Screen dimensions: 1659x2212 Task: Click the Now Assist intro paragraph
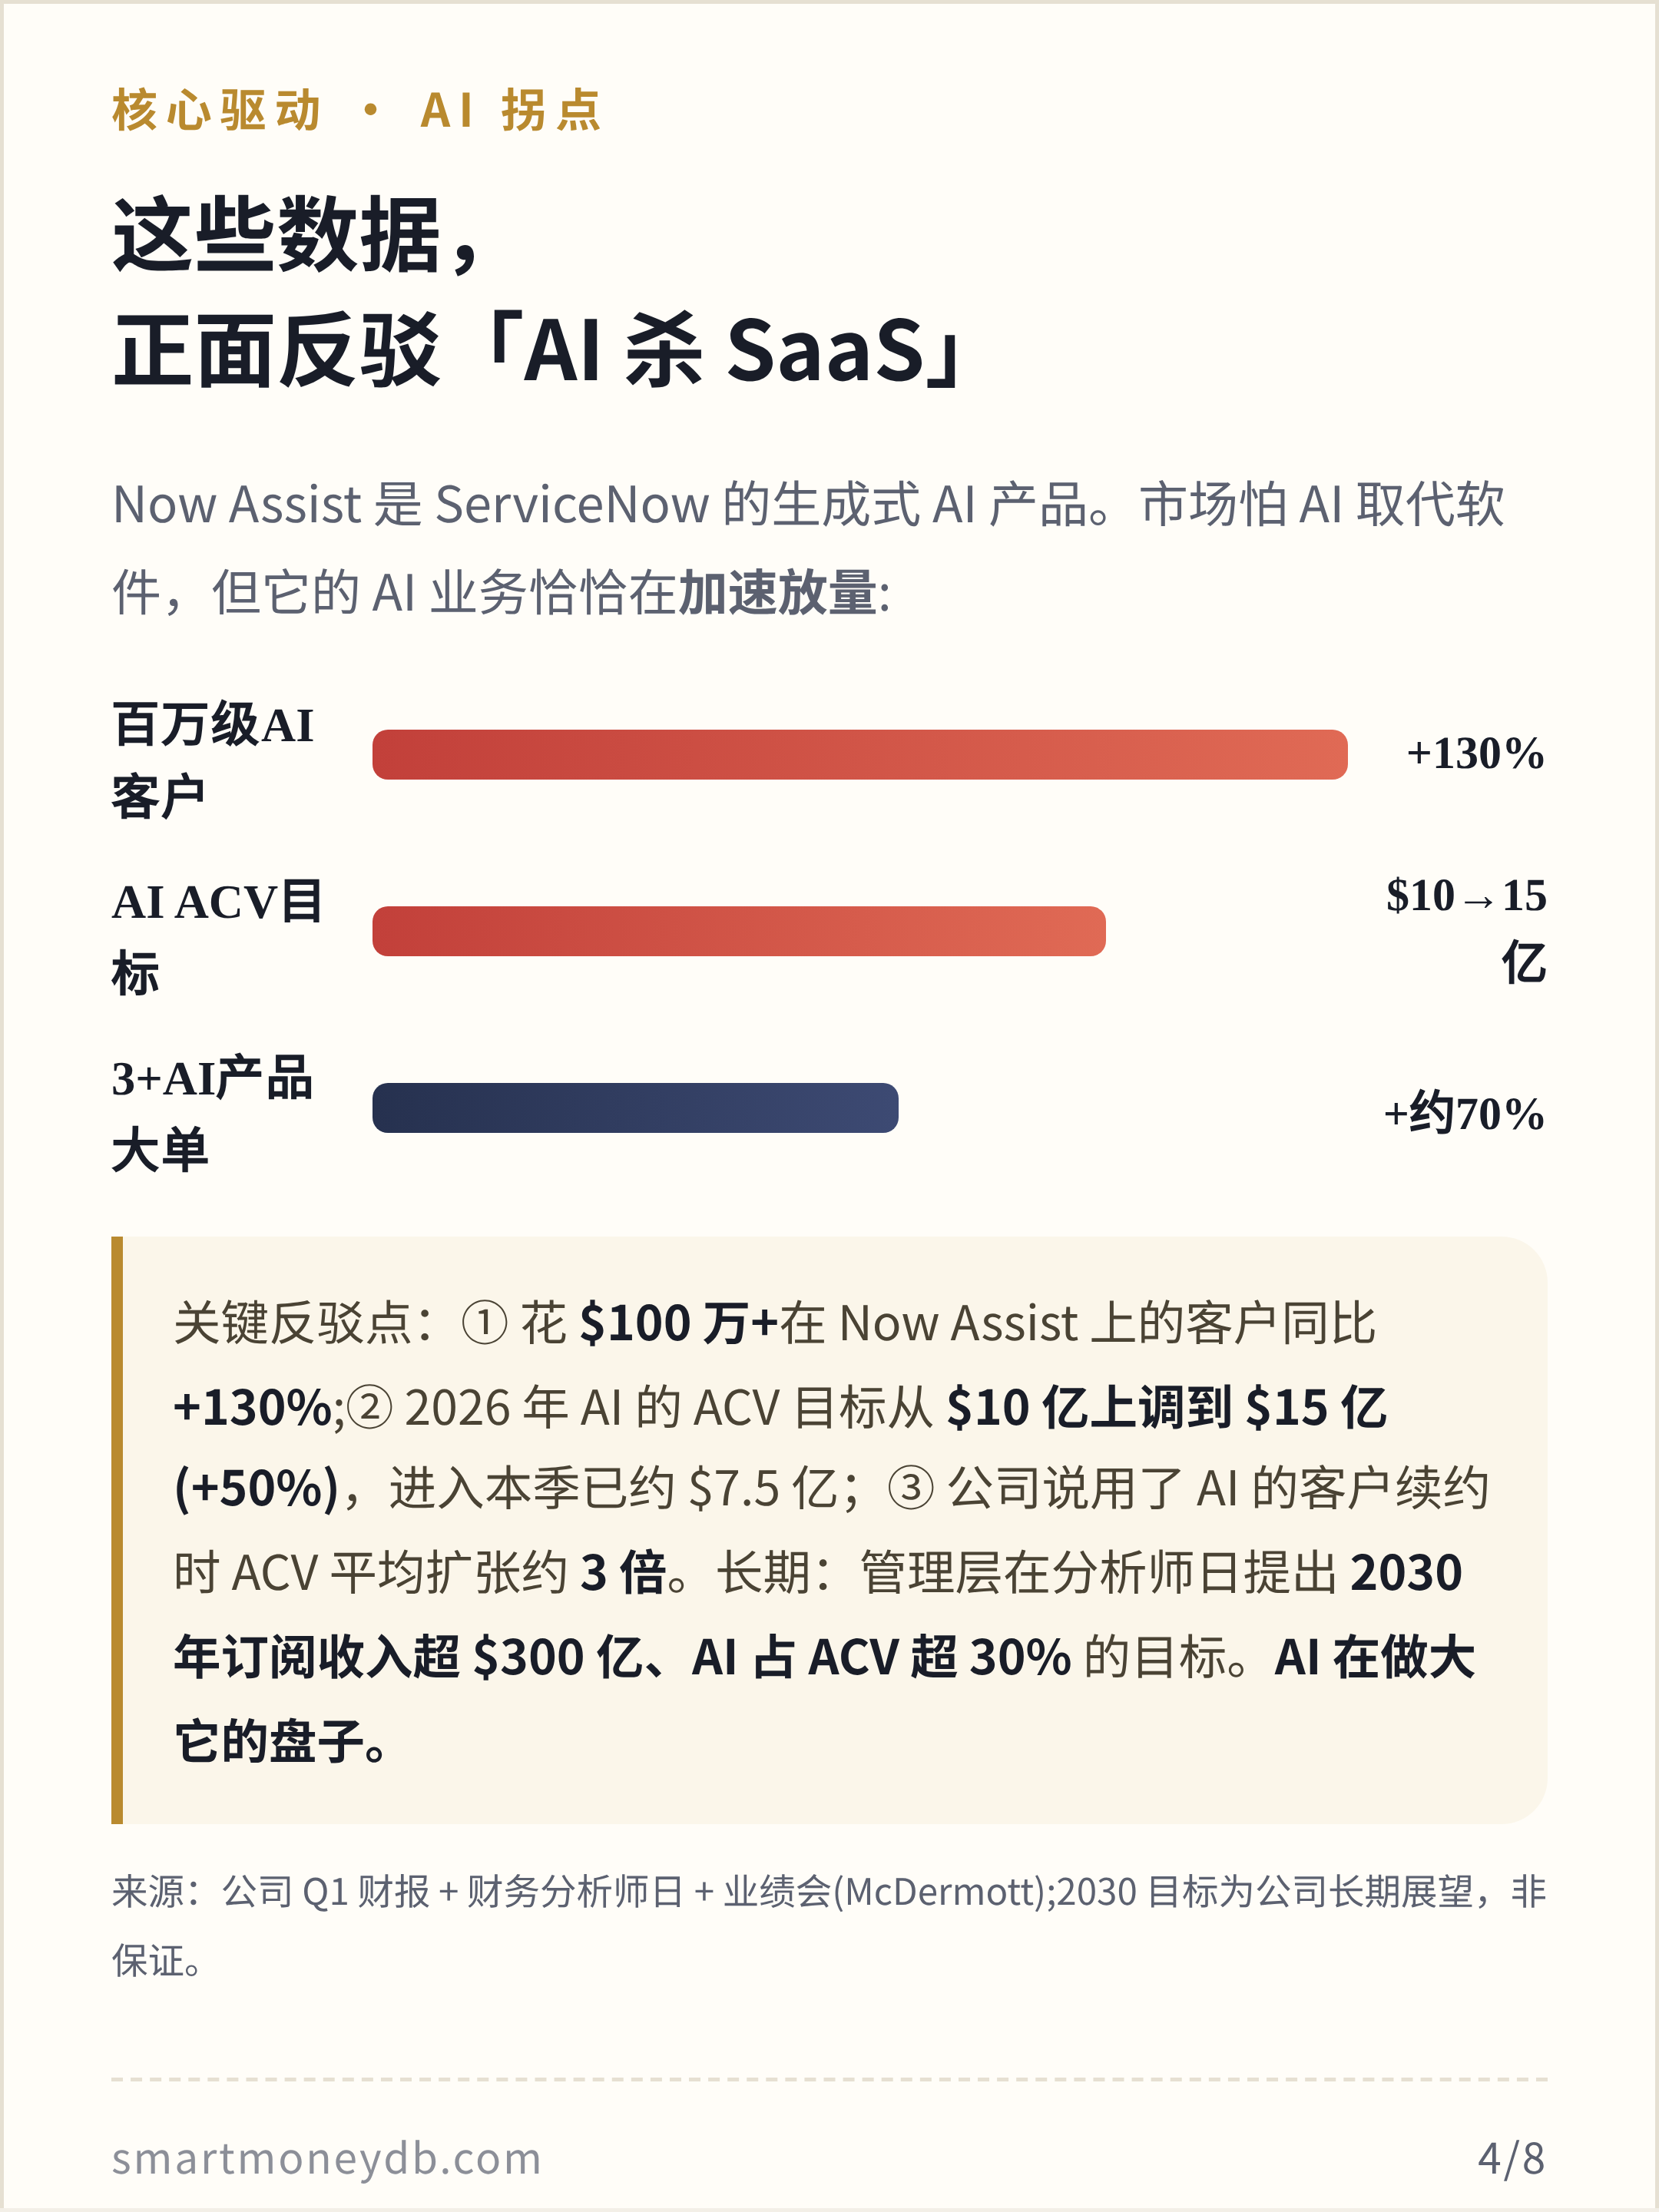pos(808,548)
